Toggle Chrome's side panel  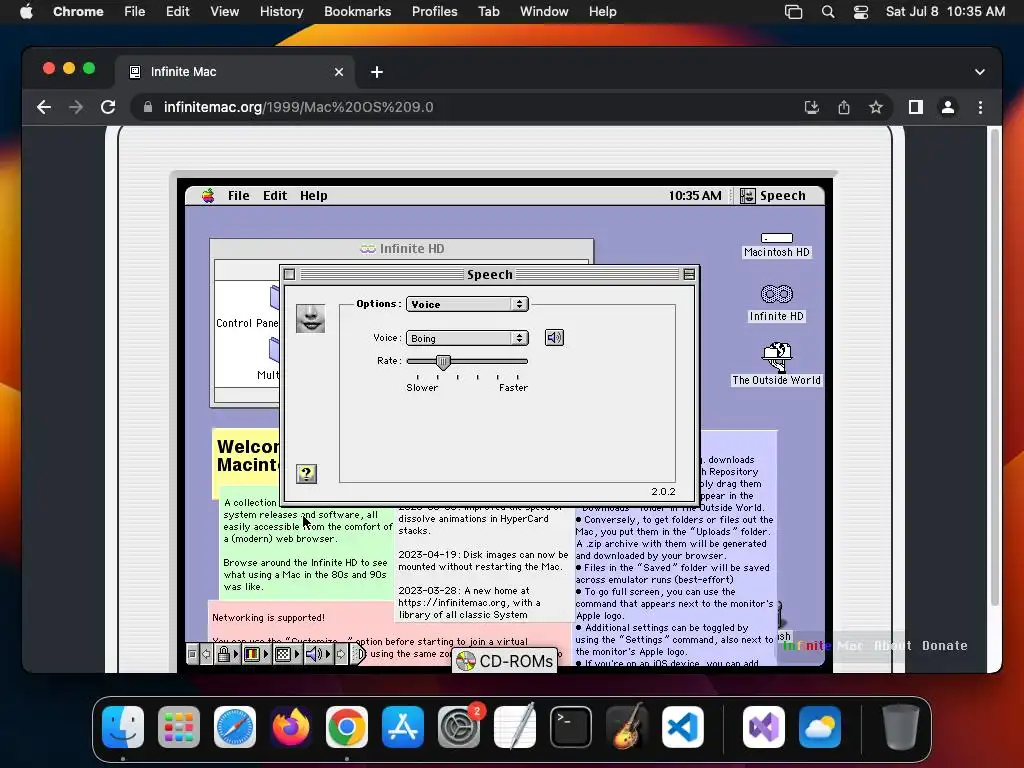(916, 107)
